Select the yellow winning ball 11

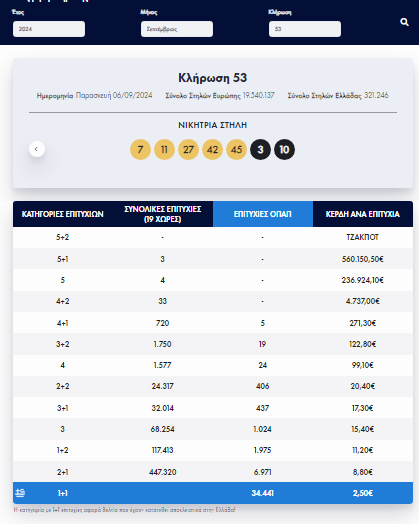(x=164, y=149)
